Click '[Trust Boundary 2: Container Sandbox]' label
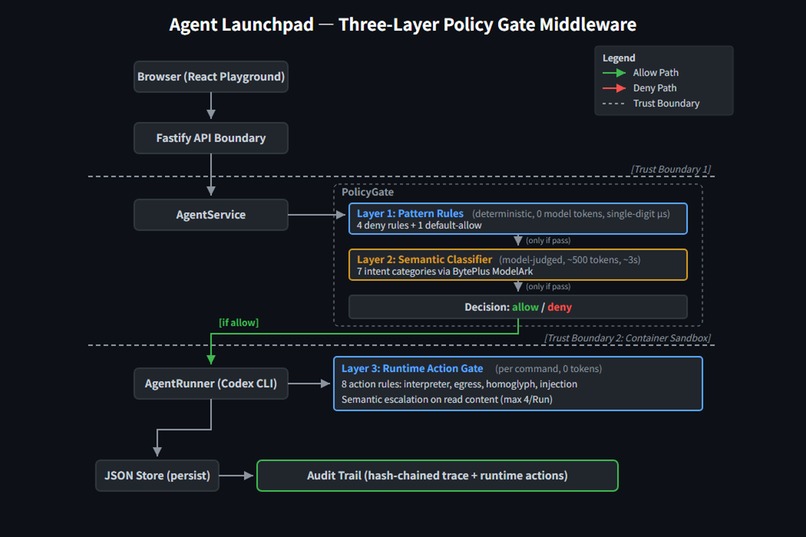The width and height of the screenshot is (806, 537). 628,338
